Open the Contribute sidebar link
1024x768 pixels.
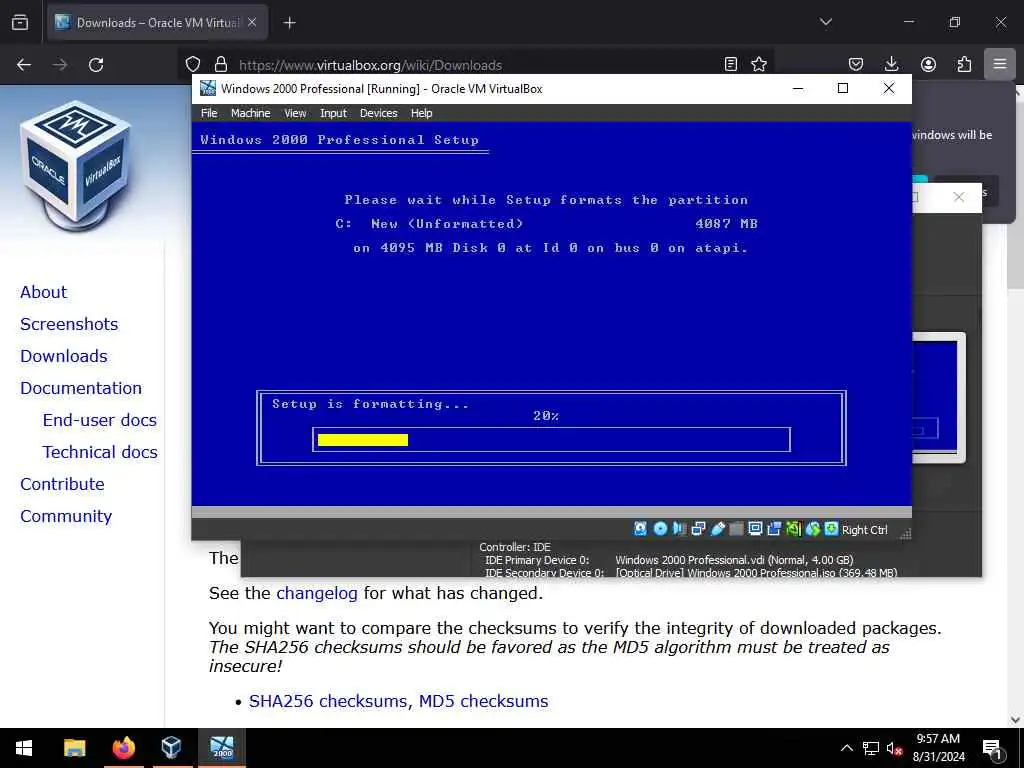62,484
